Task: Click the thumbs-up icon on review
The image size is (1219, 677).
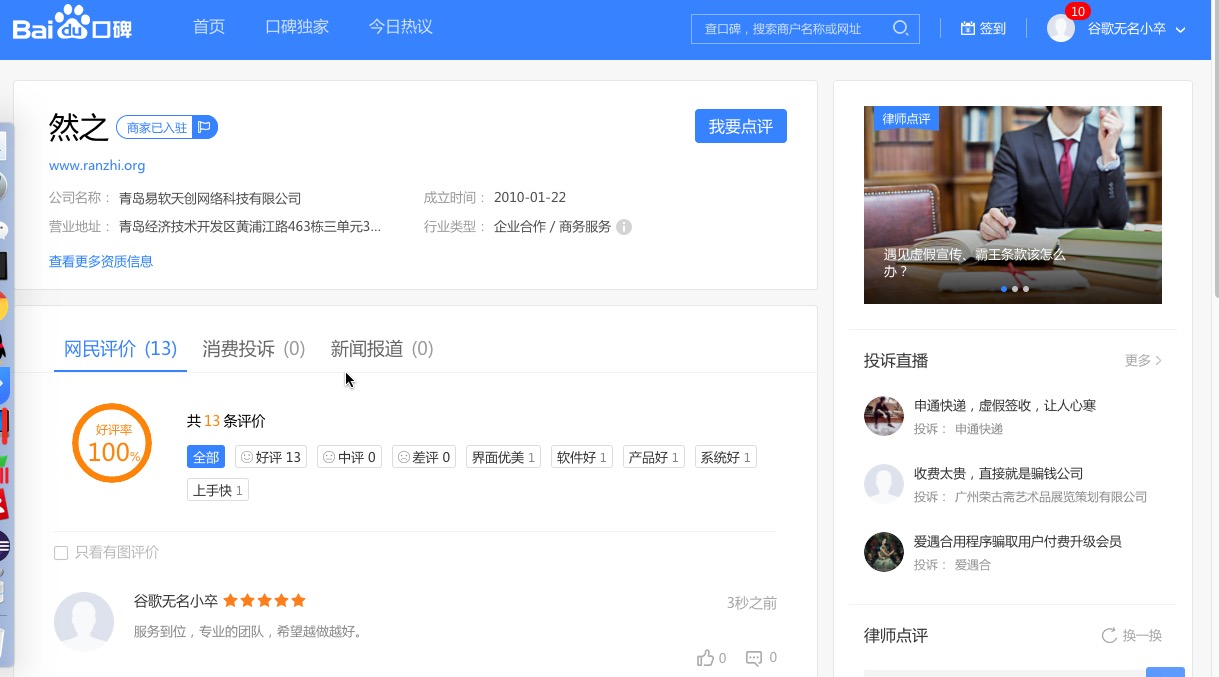Action: [706, 658]
